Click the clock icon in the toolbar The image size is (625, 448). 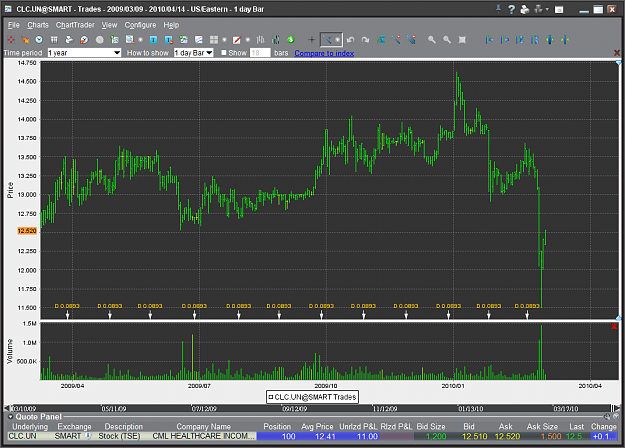(x=39, y=39)
